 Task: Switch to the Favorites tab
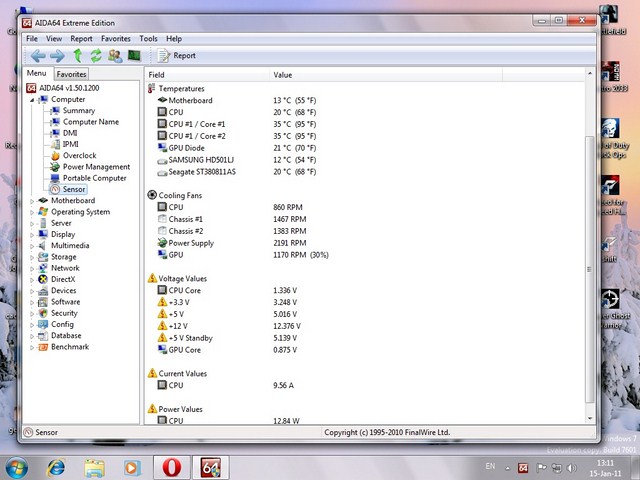point(71,74)
